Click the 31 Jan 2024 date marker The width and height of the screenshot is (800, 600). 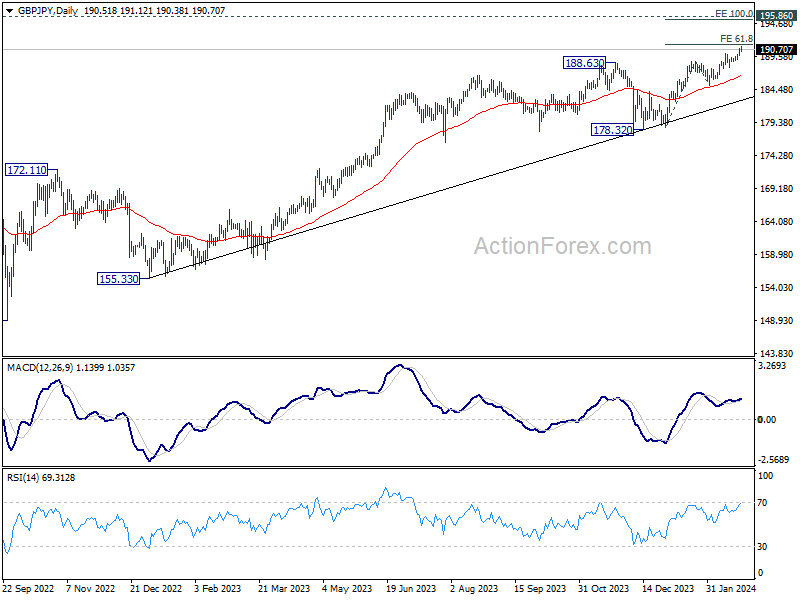click(x=731, y=588)
